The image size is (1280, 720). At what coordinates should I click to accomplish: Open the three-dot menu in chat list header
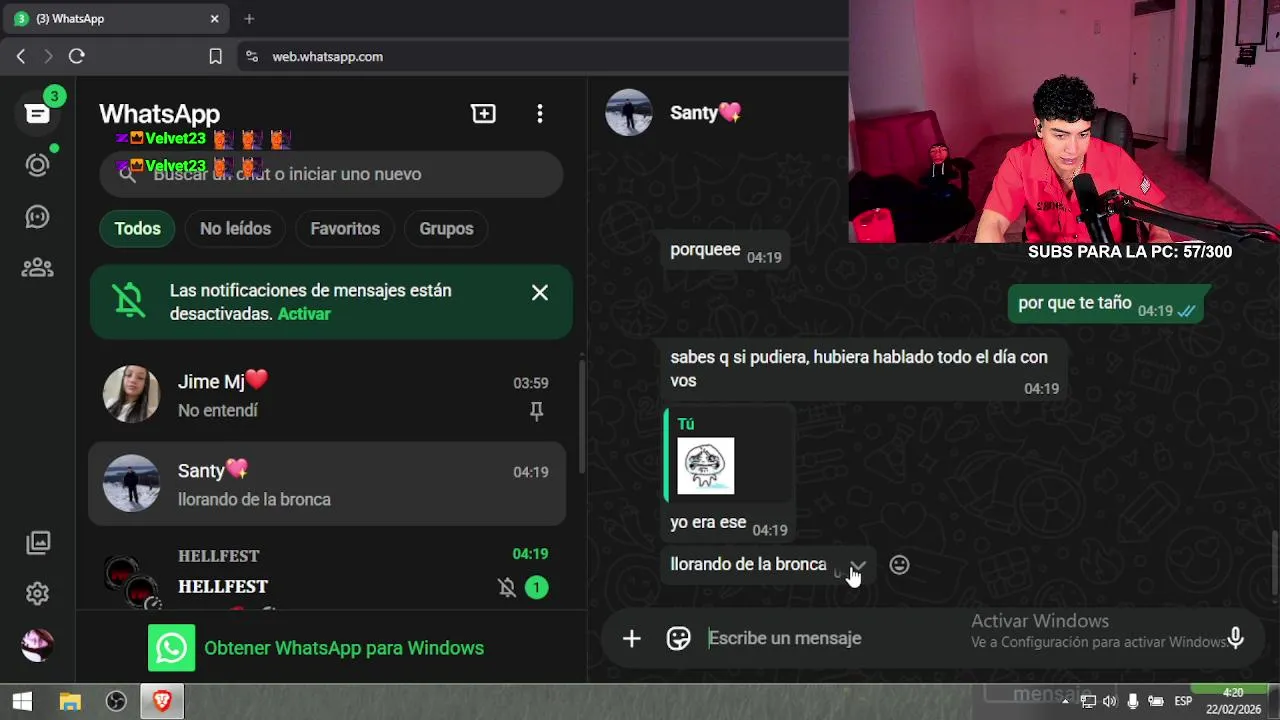coord(540,114)
